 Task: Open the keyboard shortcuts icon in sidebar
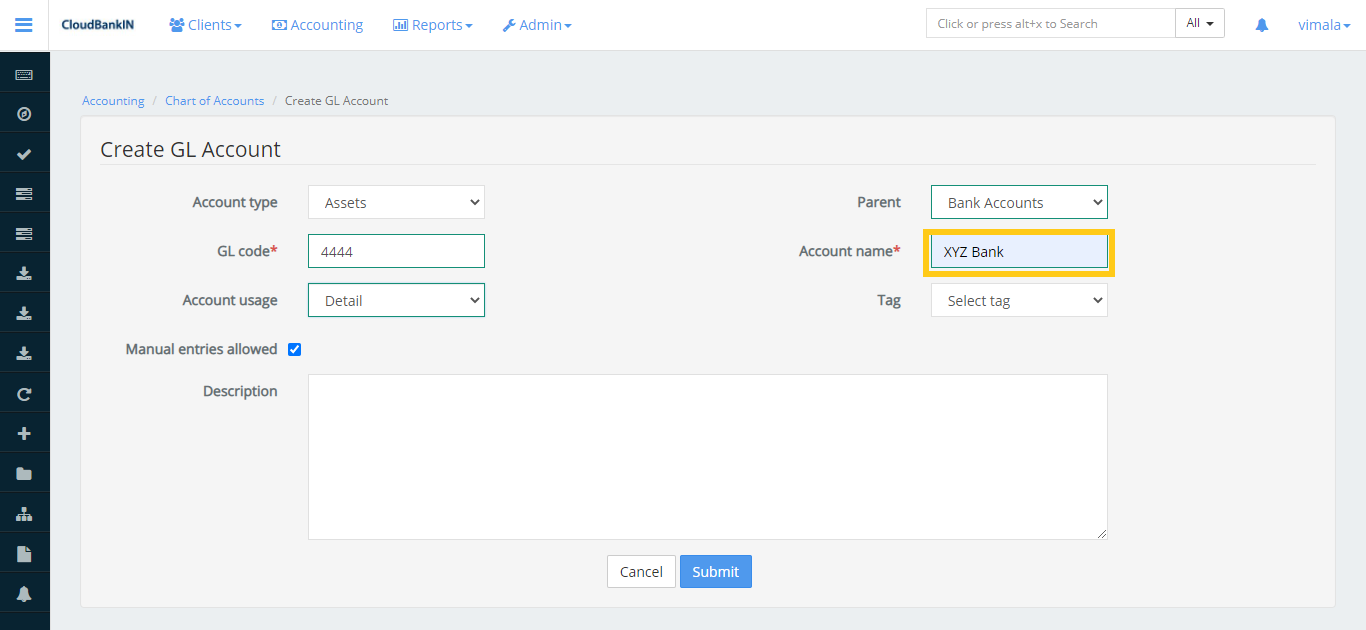(x=24, y=72)
